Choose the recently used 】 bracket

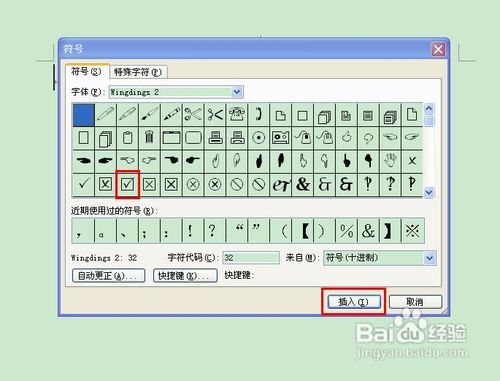click(390, 231)
